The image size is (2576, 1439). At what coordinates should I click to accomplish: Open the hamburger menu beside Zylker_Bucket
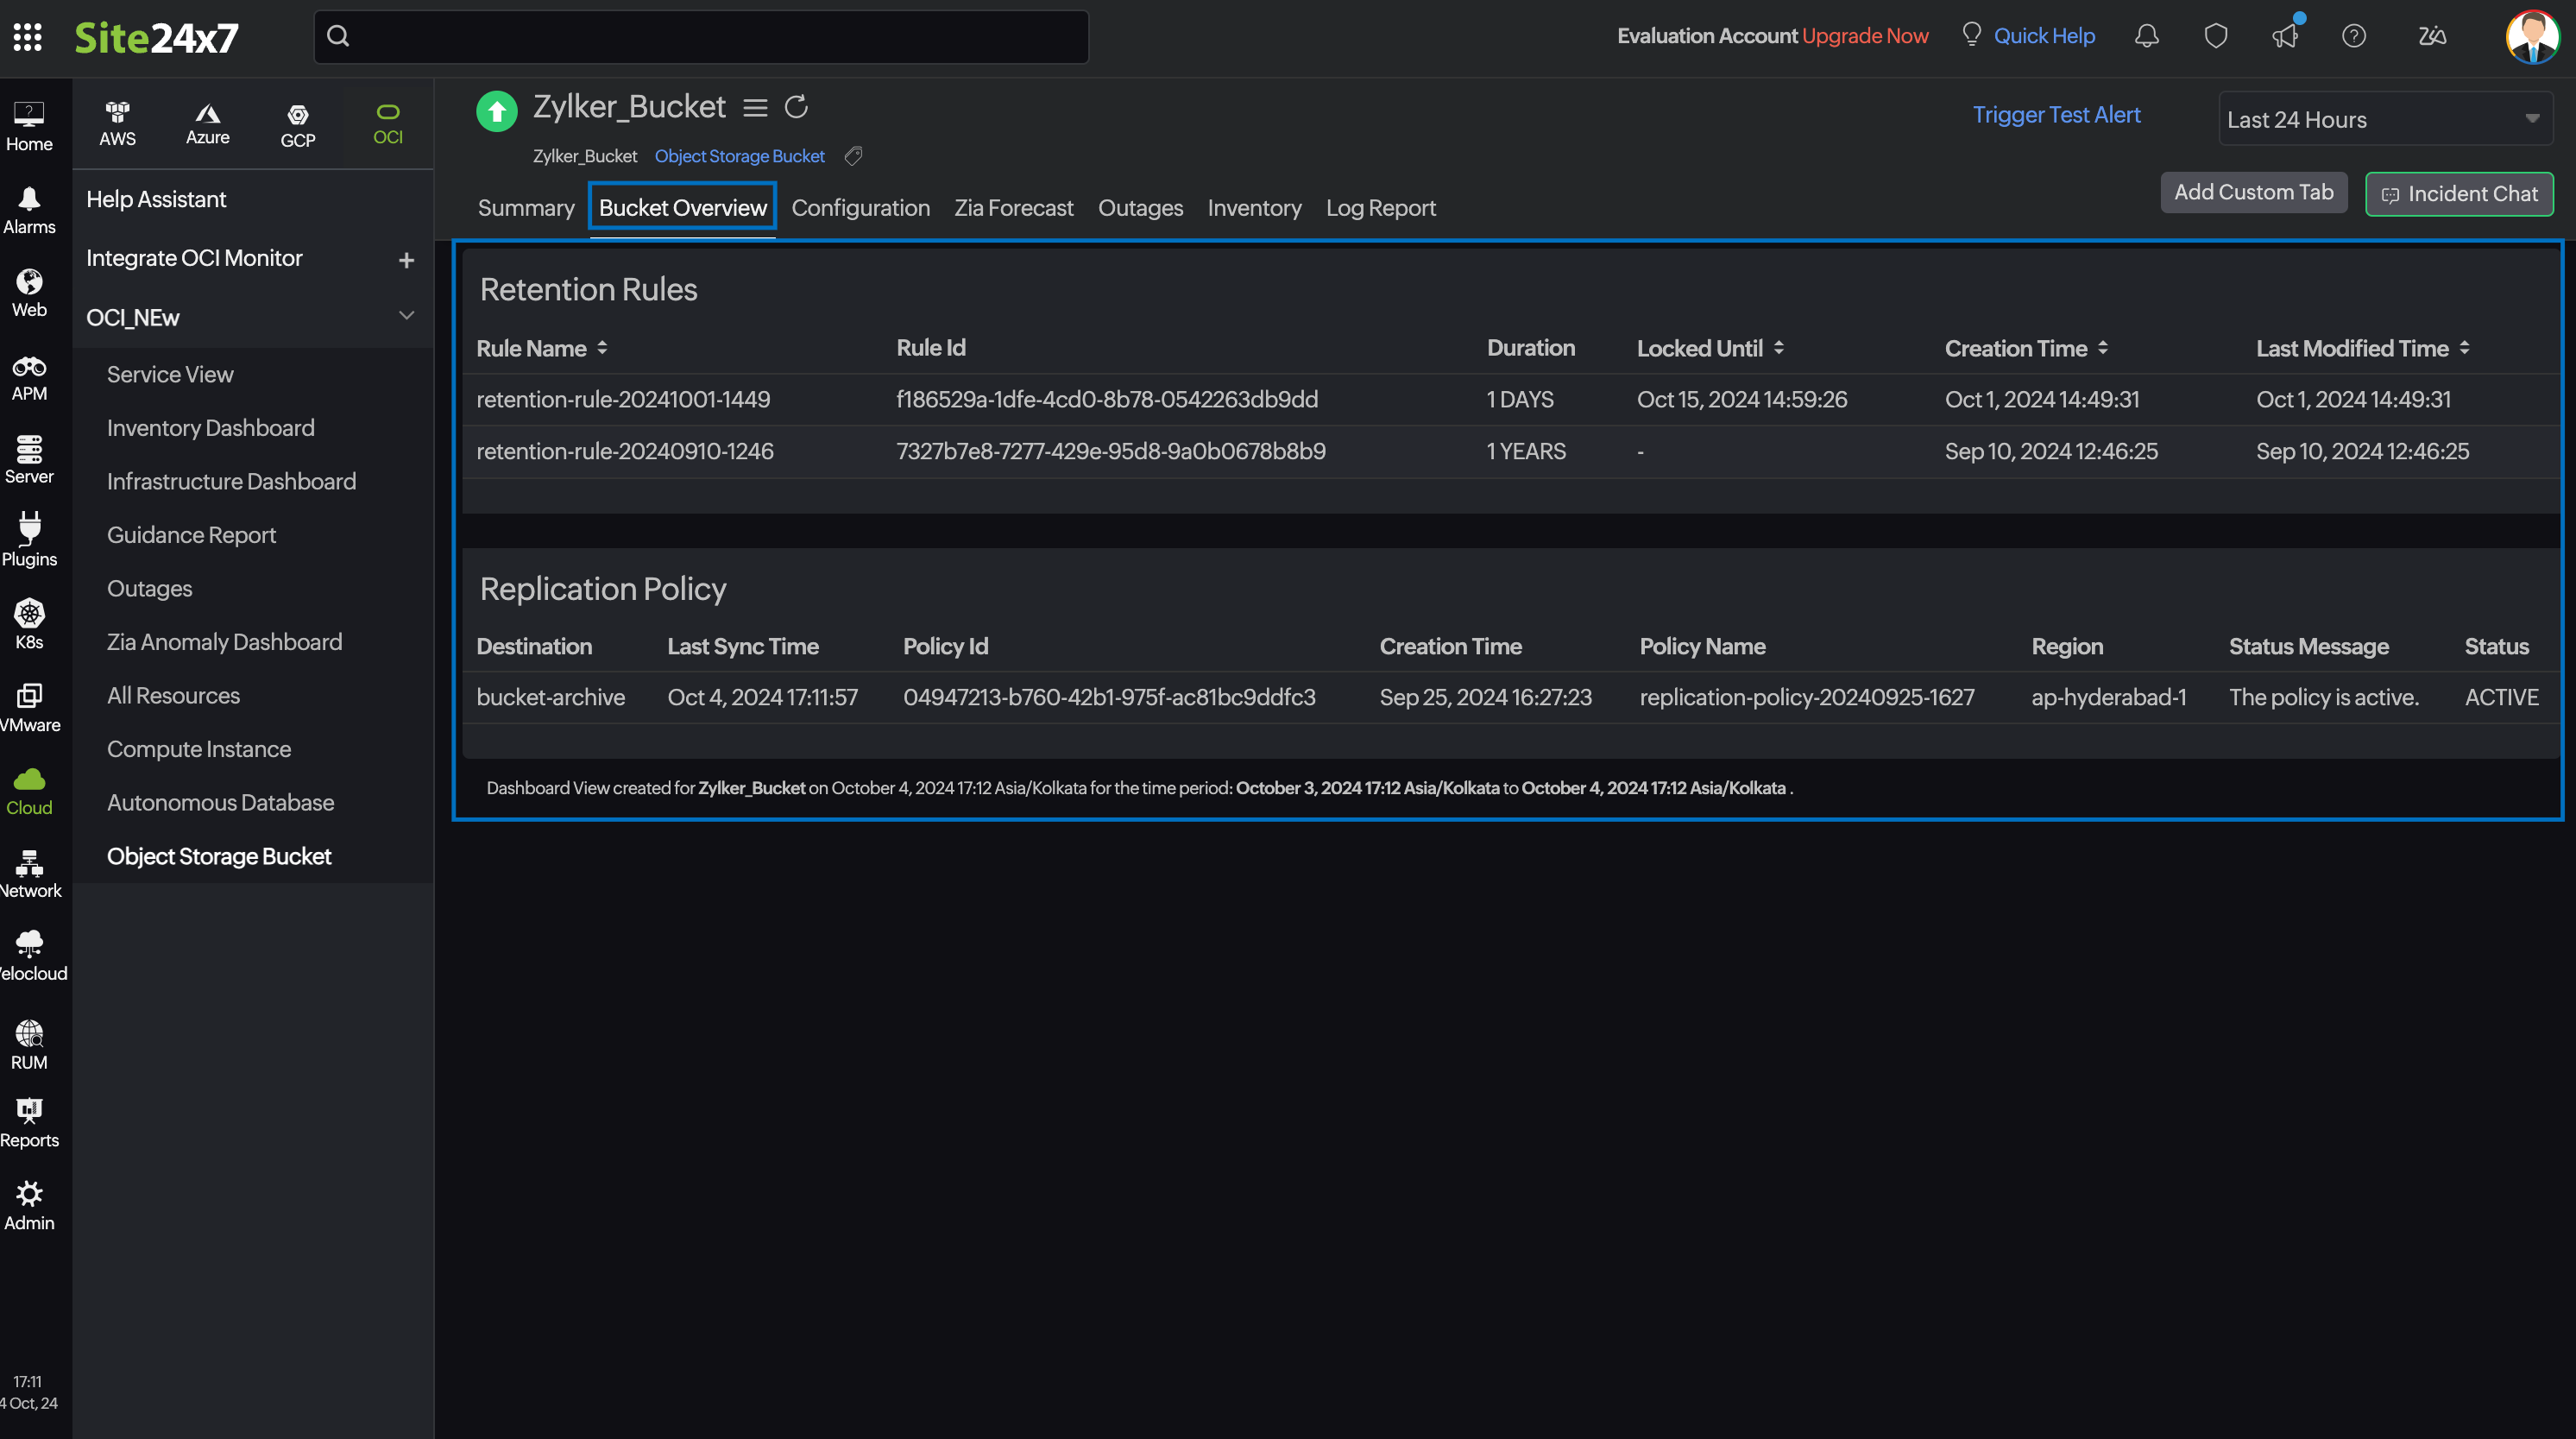point(755,107)
